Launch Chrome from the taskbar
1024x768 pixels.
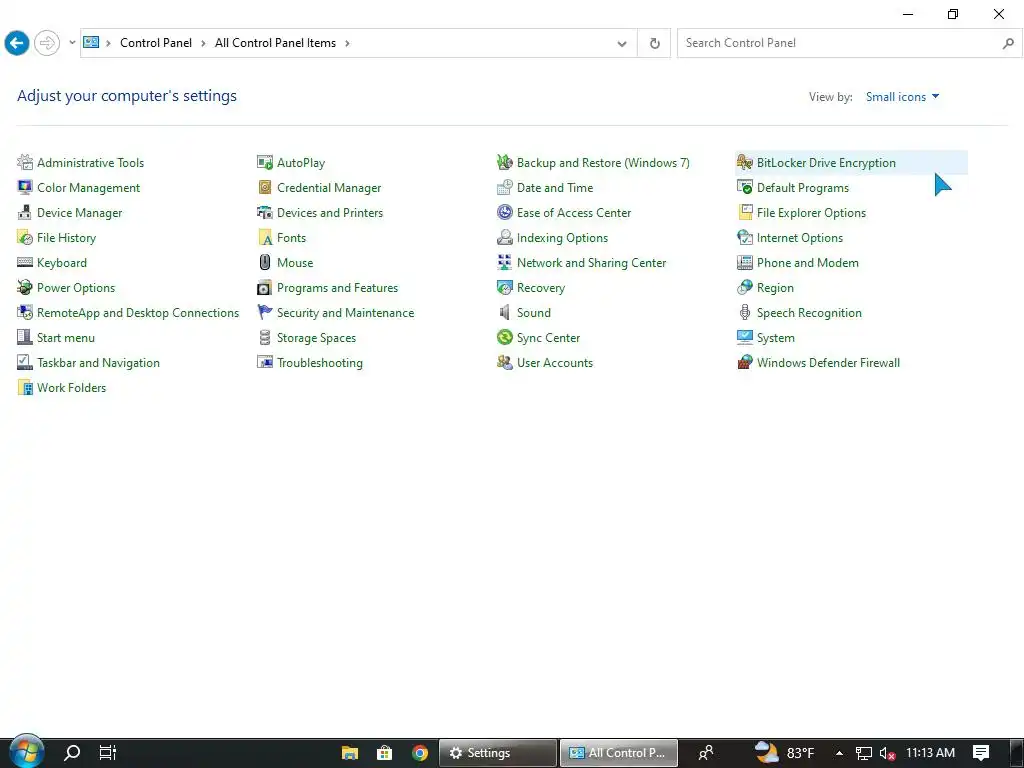420,753
